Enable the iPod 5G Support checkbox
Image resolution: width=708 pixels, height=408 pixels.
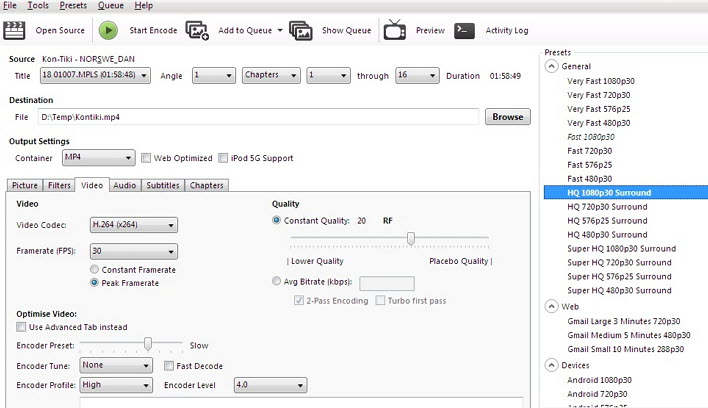coord(223,158)
